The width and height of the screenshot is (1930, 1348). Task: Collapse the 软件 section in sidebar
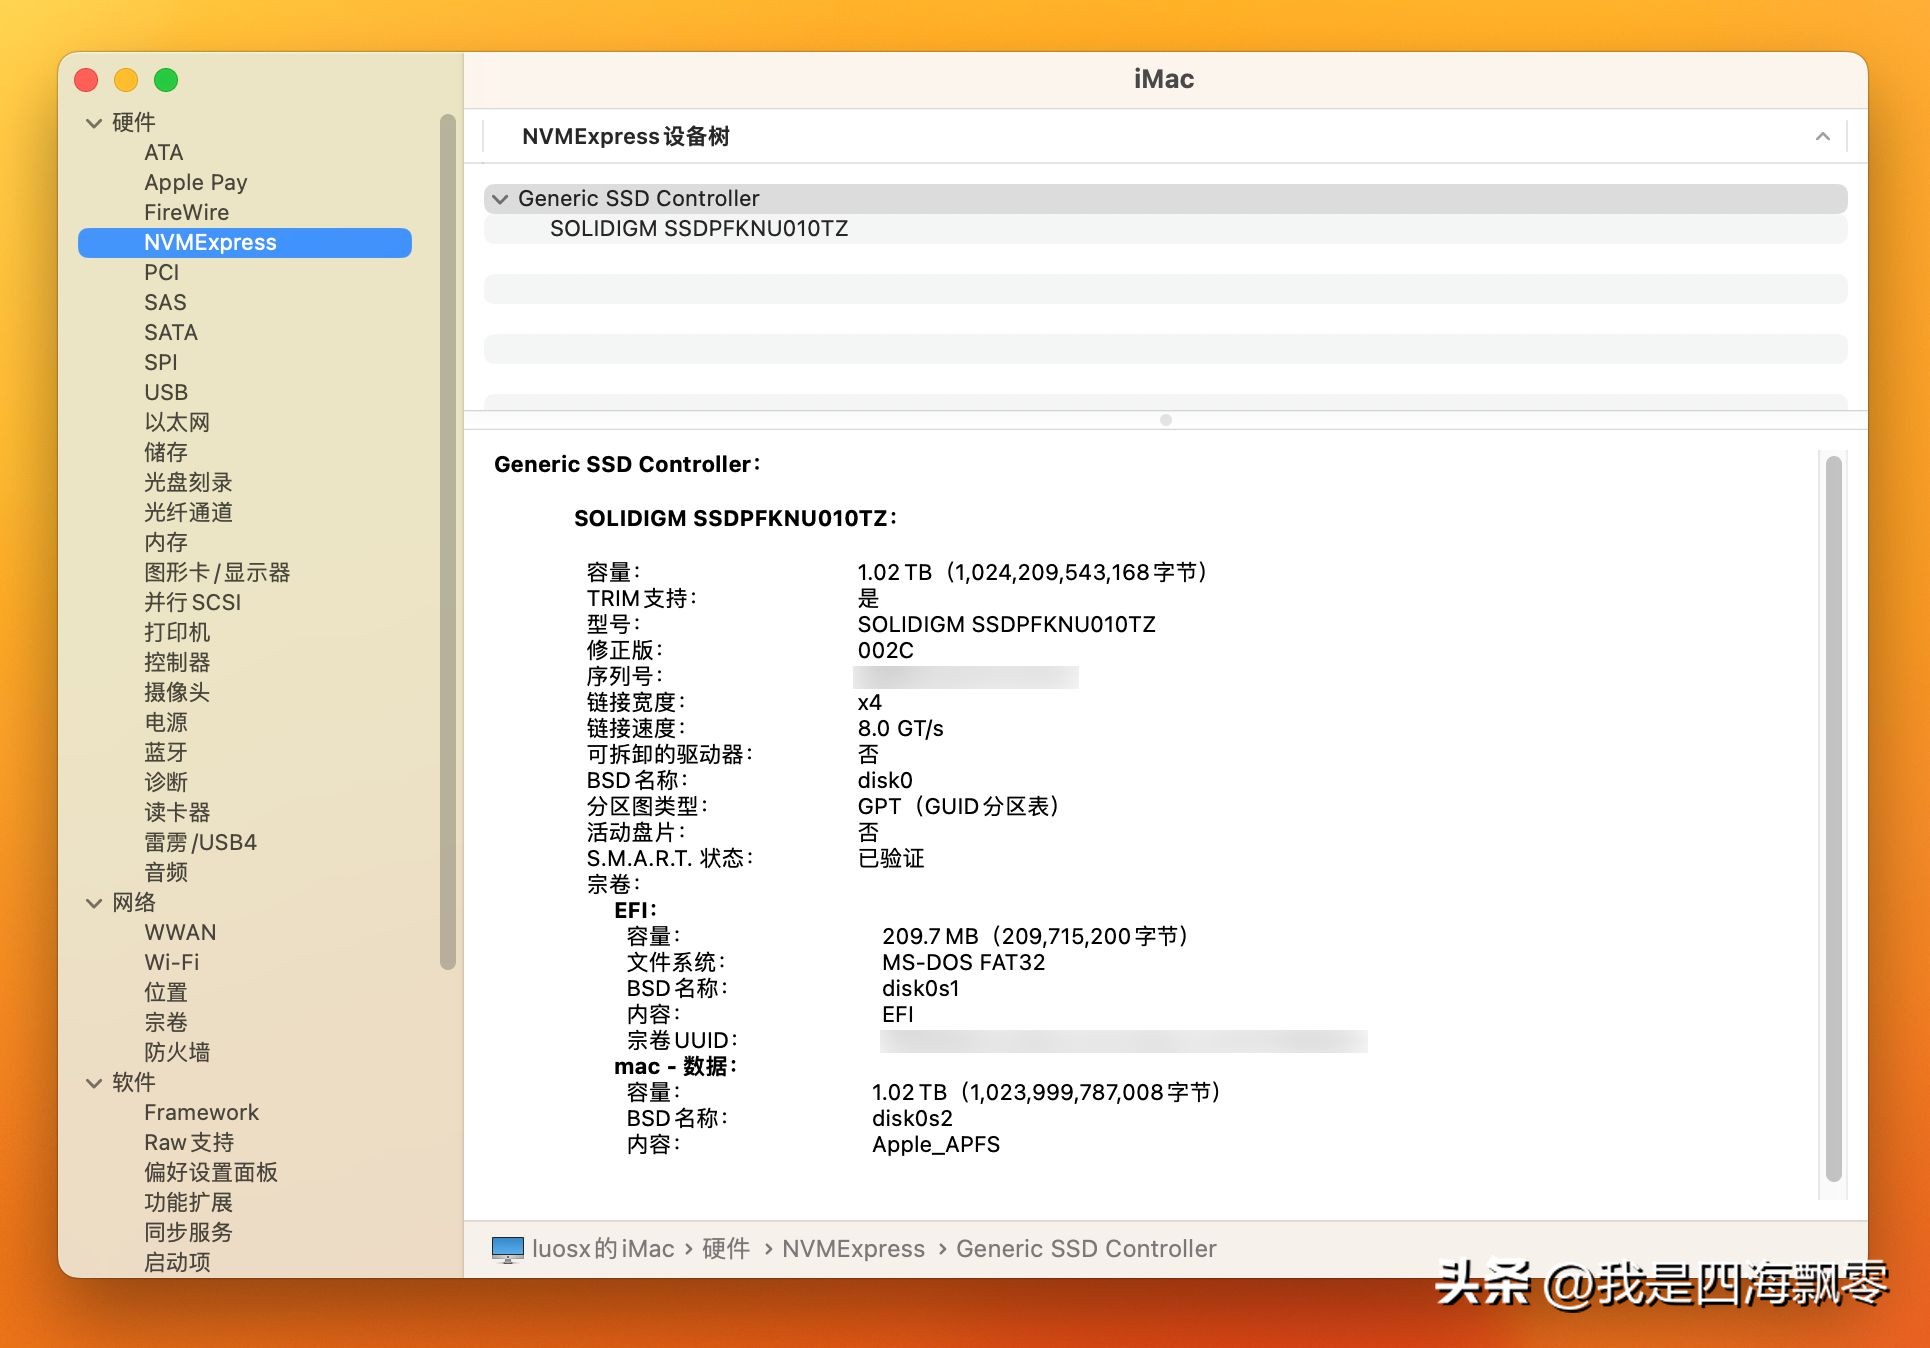(94, 1083)
